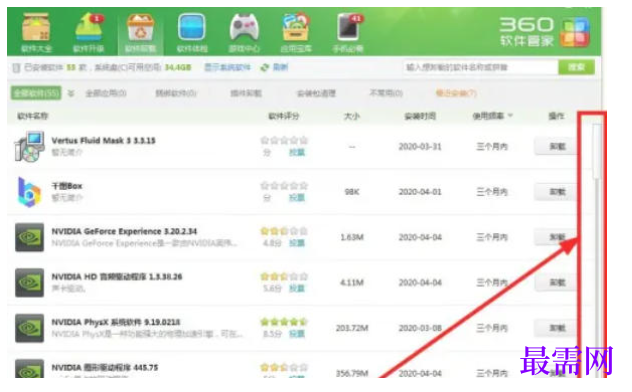
Task: Click 投票 for NVIDIA PhysX 系统软件
Action: (297, 334)
